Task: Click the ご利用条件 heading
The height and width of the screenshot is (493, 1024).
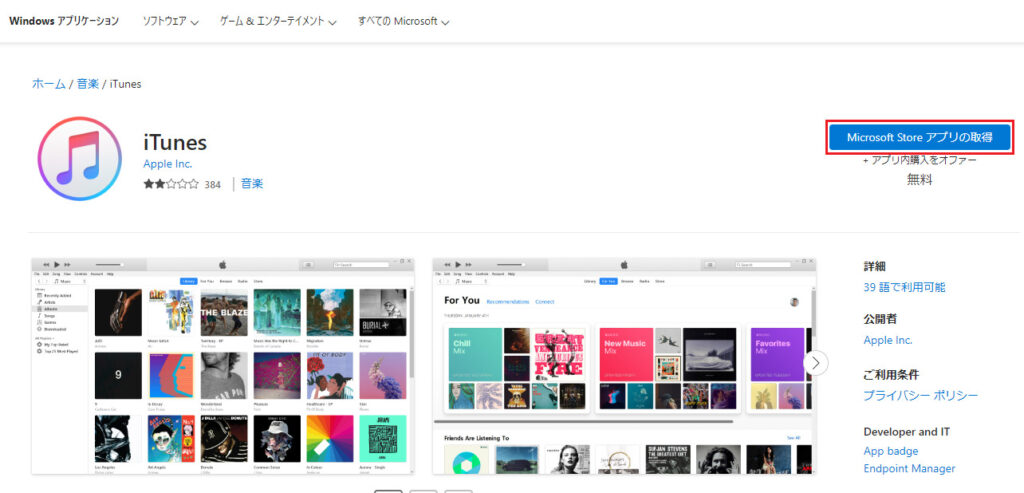Action: 891,375
